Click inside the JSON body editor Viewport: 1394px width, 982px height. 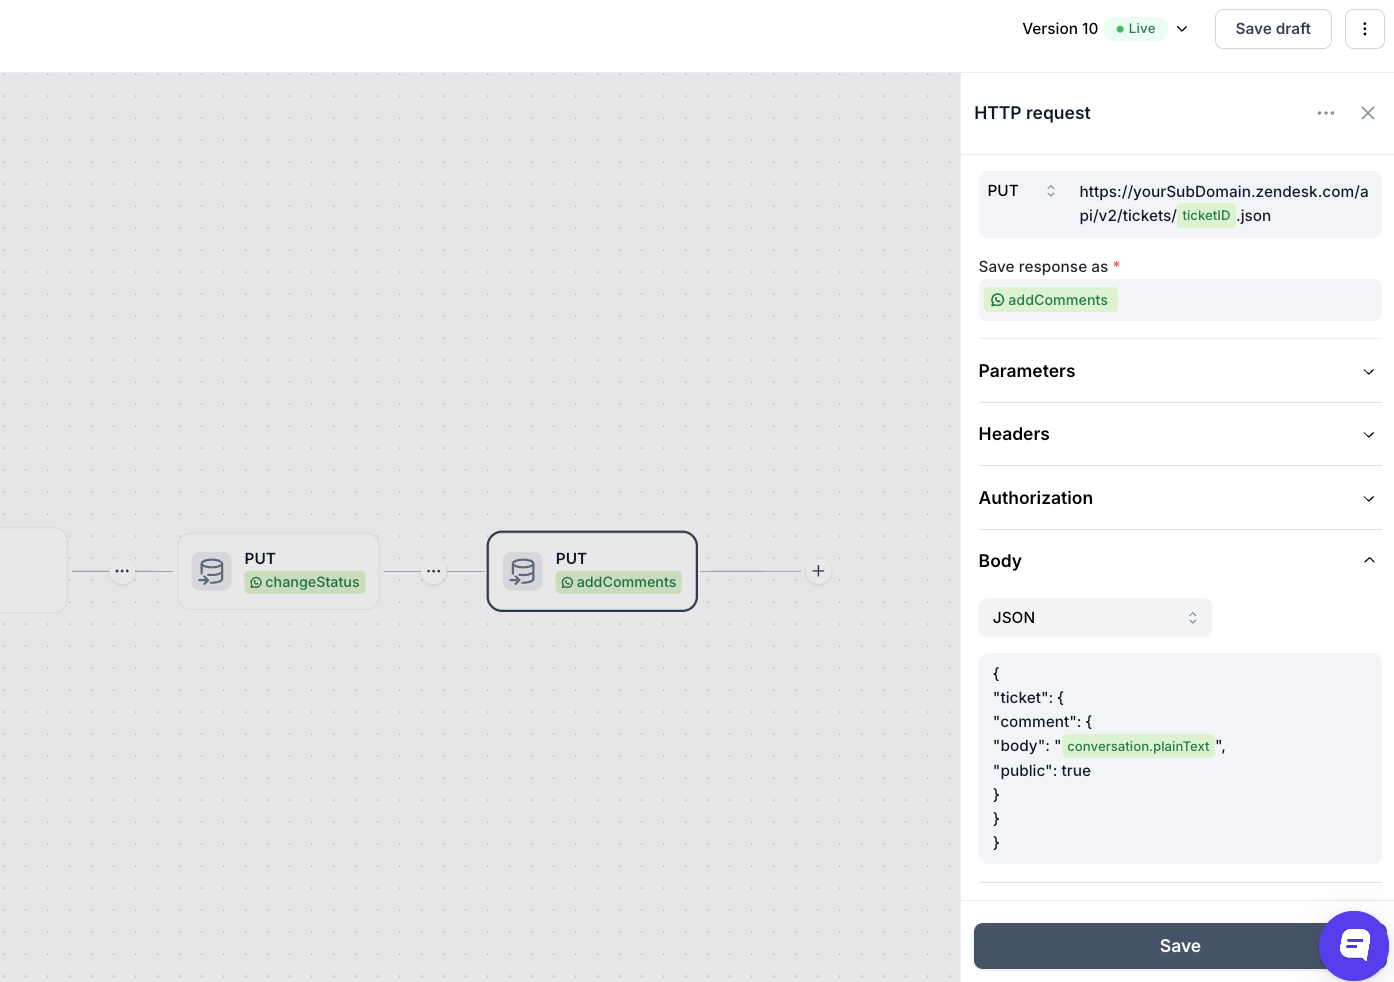tap(1180, 758)
